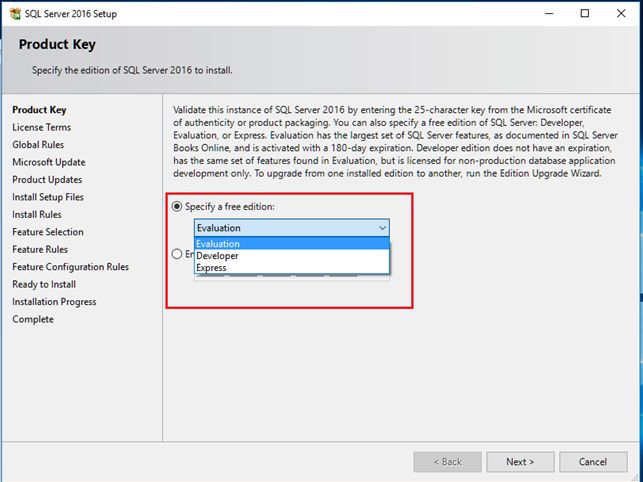Click the Next button

520,462
